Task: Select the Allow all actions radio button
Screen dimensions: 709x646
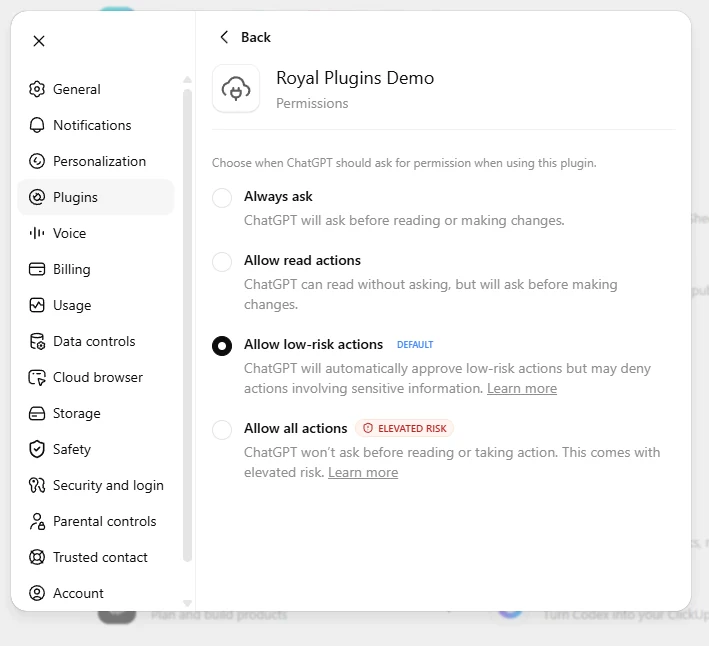Action: click(x=222, y=429)
